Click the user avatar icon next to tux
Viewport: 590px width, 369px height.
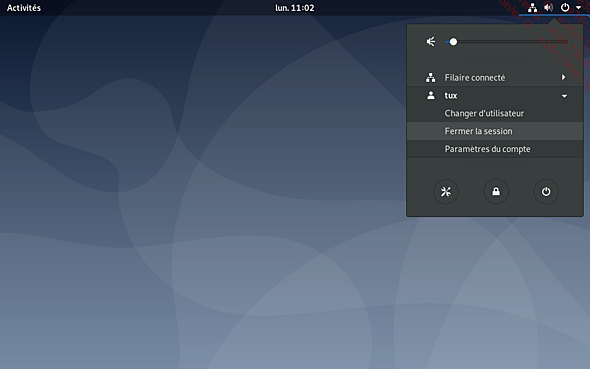431,96
